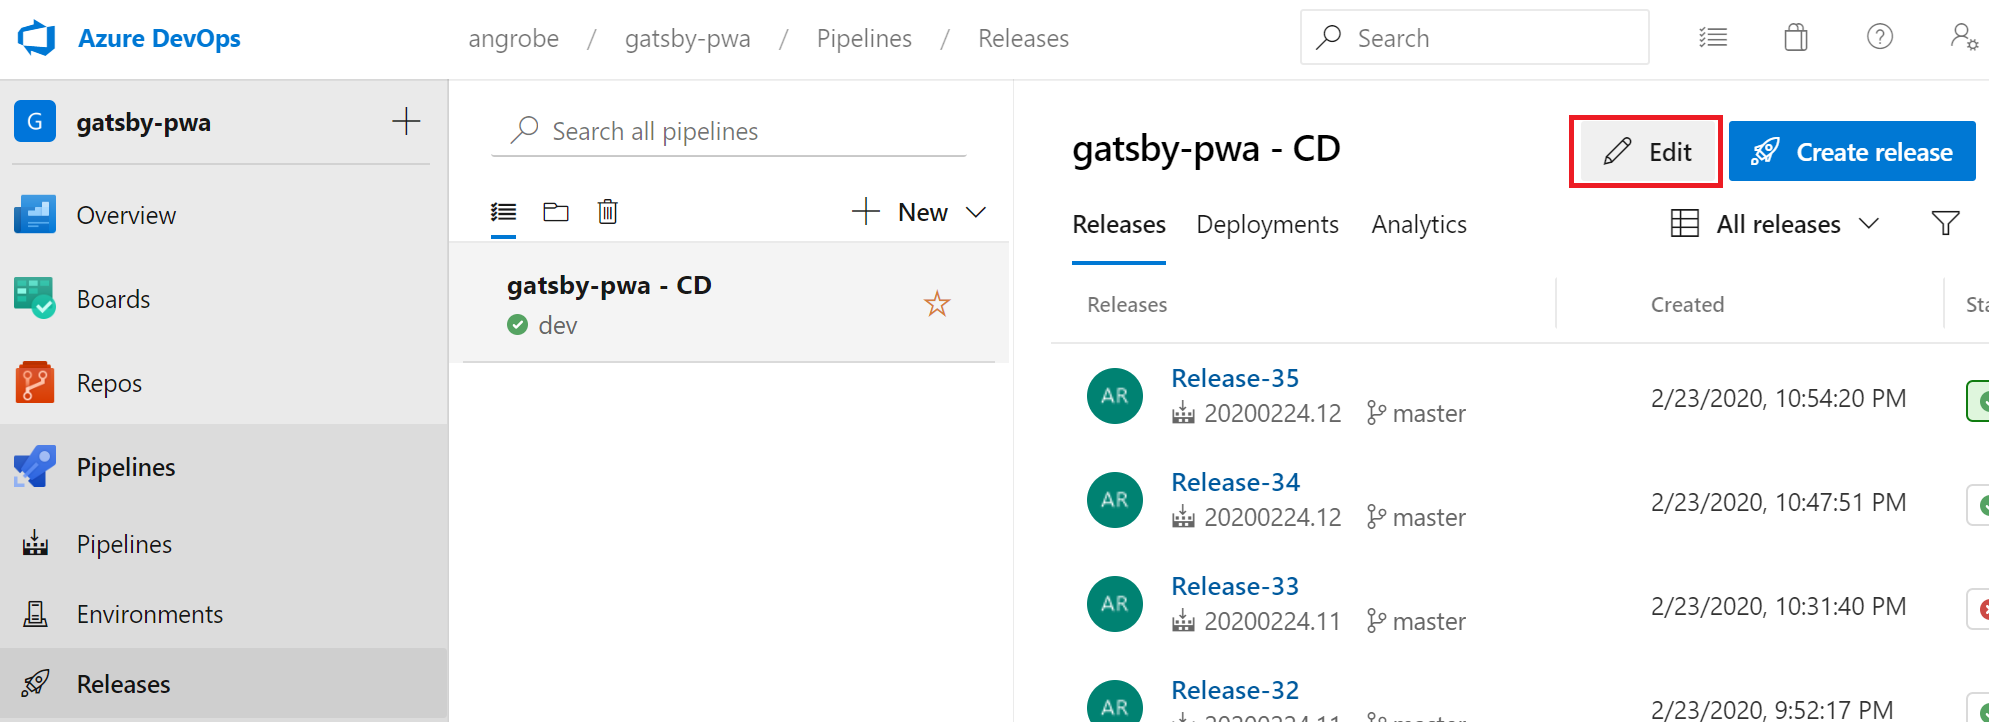
Task: Open Releases sub-item with rocket icon
Action: [224, 684]
